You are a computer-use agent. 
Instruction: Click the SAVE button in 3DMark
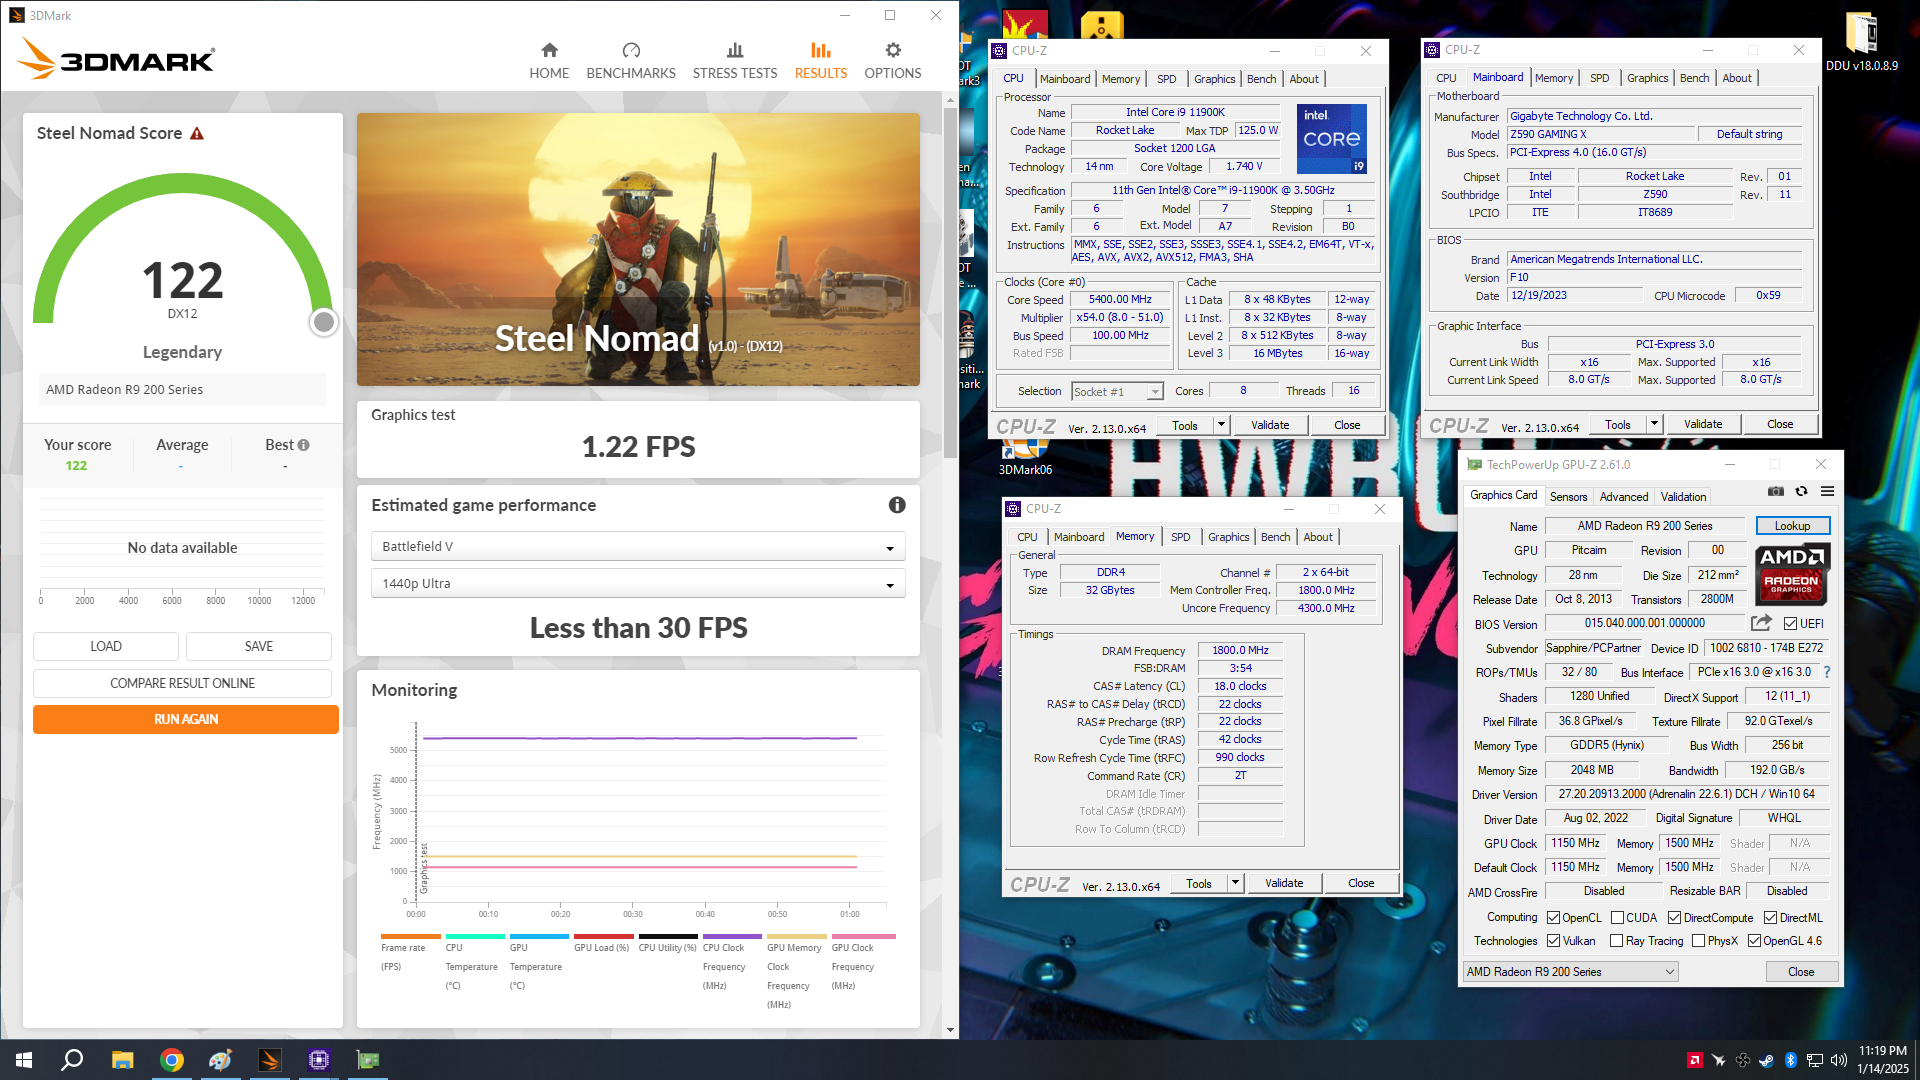pyautogui.click(x=259, y=646)
